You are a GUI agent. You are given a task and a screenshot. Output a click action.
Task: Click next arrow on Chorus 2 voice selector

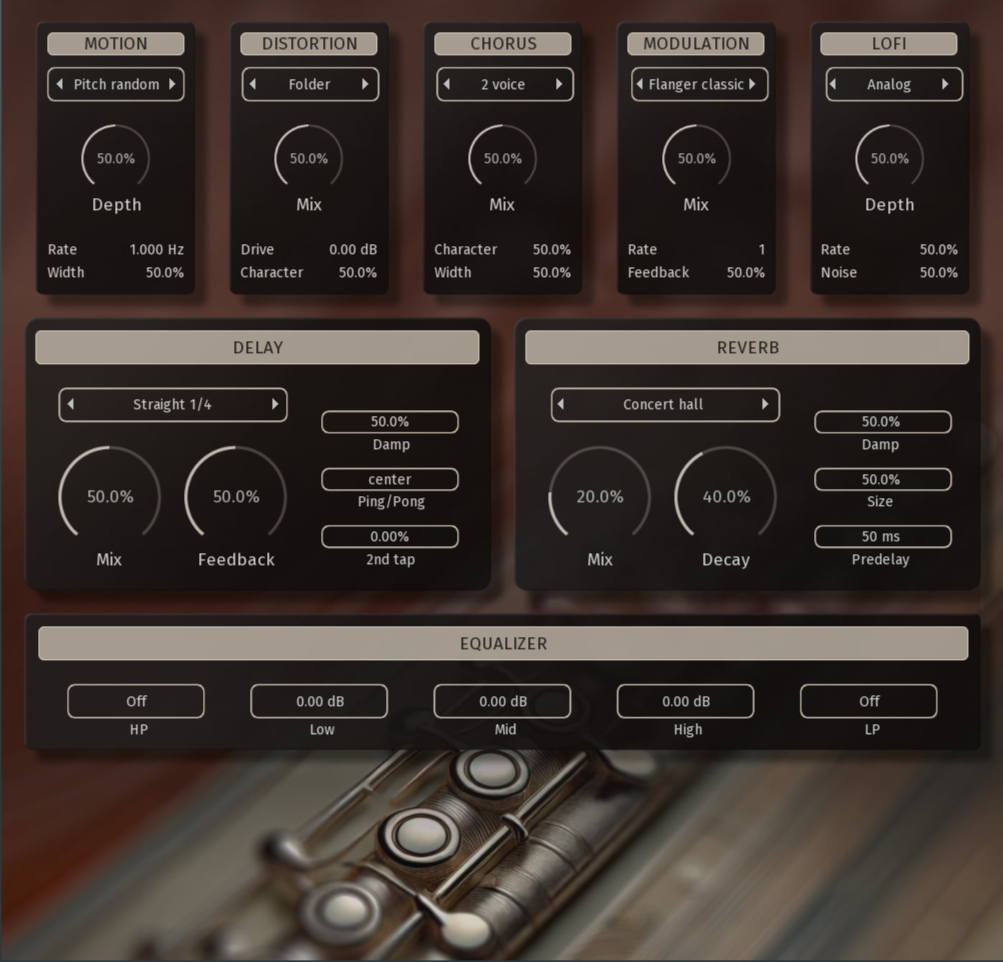coord(559,85)
